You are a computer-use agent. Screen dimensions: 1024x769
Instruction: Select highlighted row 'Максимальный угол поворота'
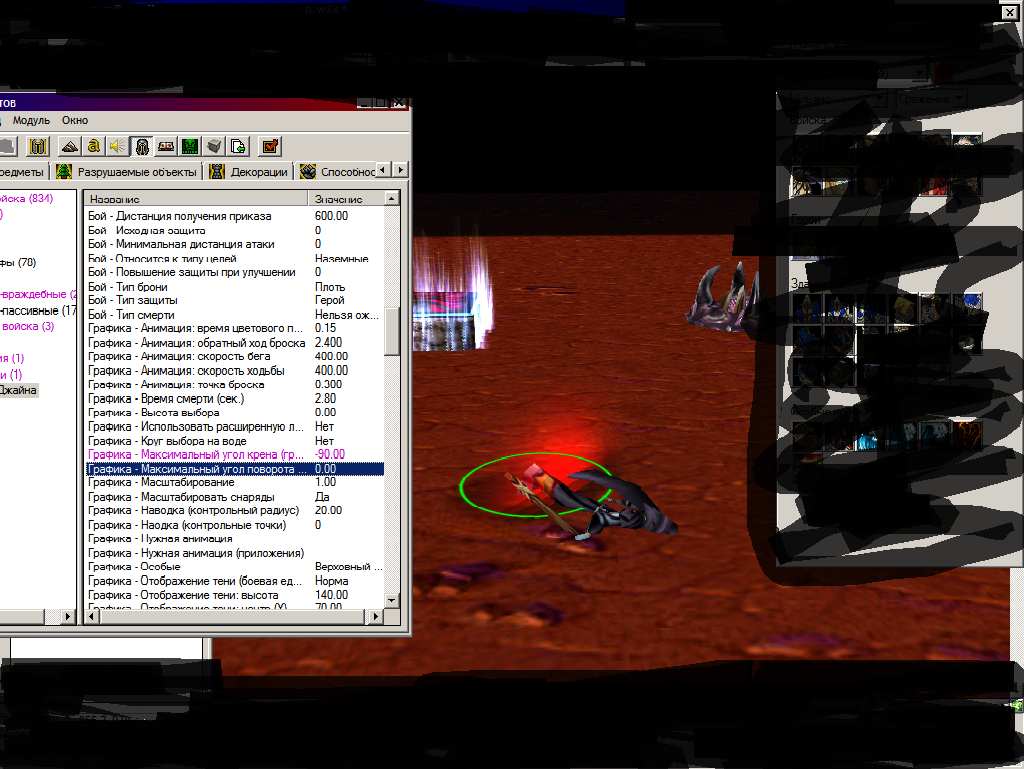[235, 469]
